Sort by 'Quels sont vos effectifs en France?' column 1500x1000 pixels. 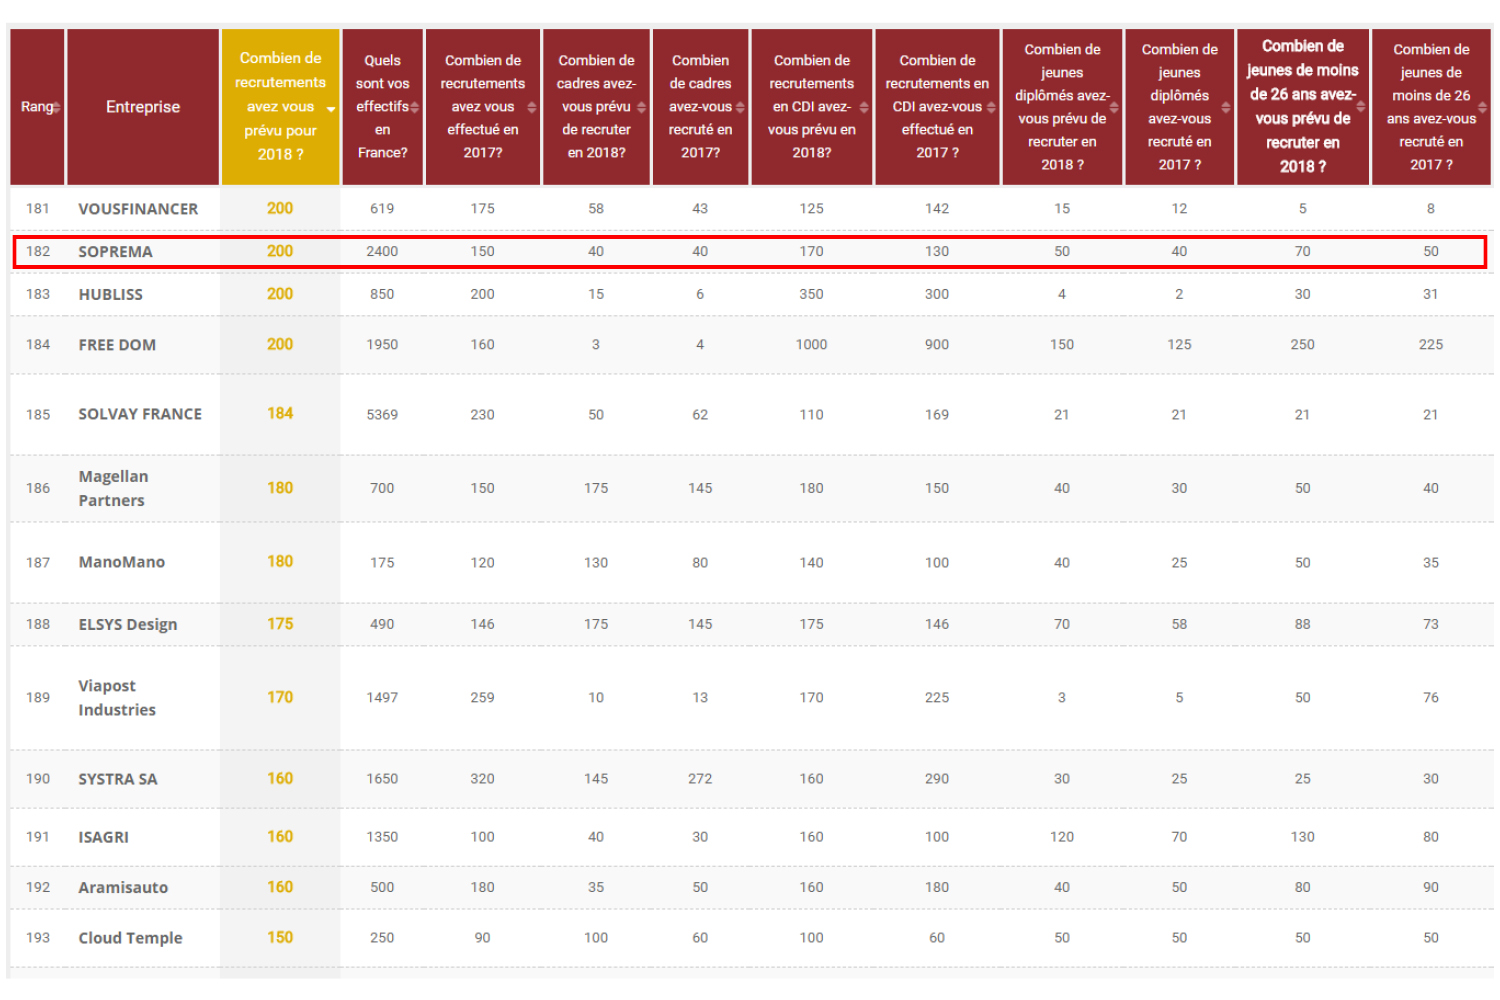click(382, 107)
